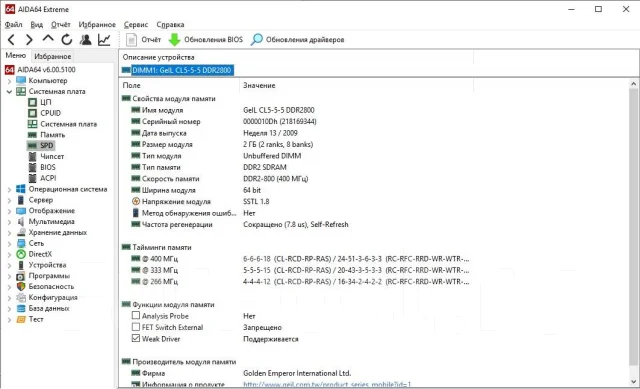Open the Файл menu

13,24
